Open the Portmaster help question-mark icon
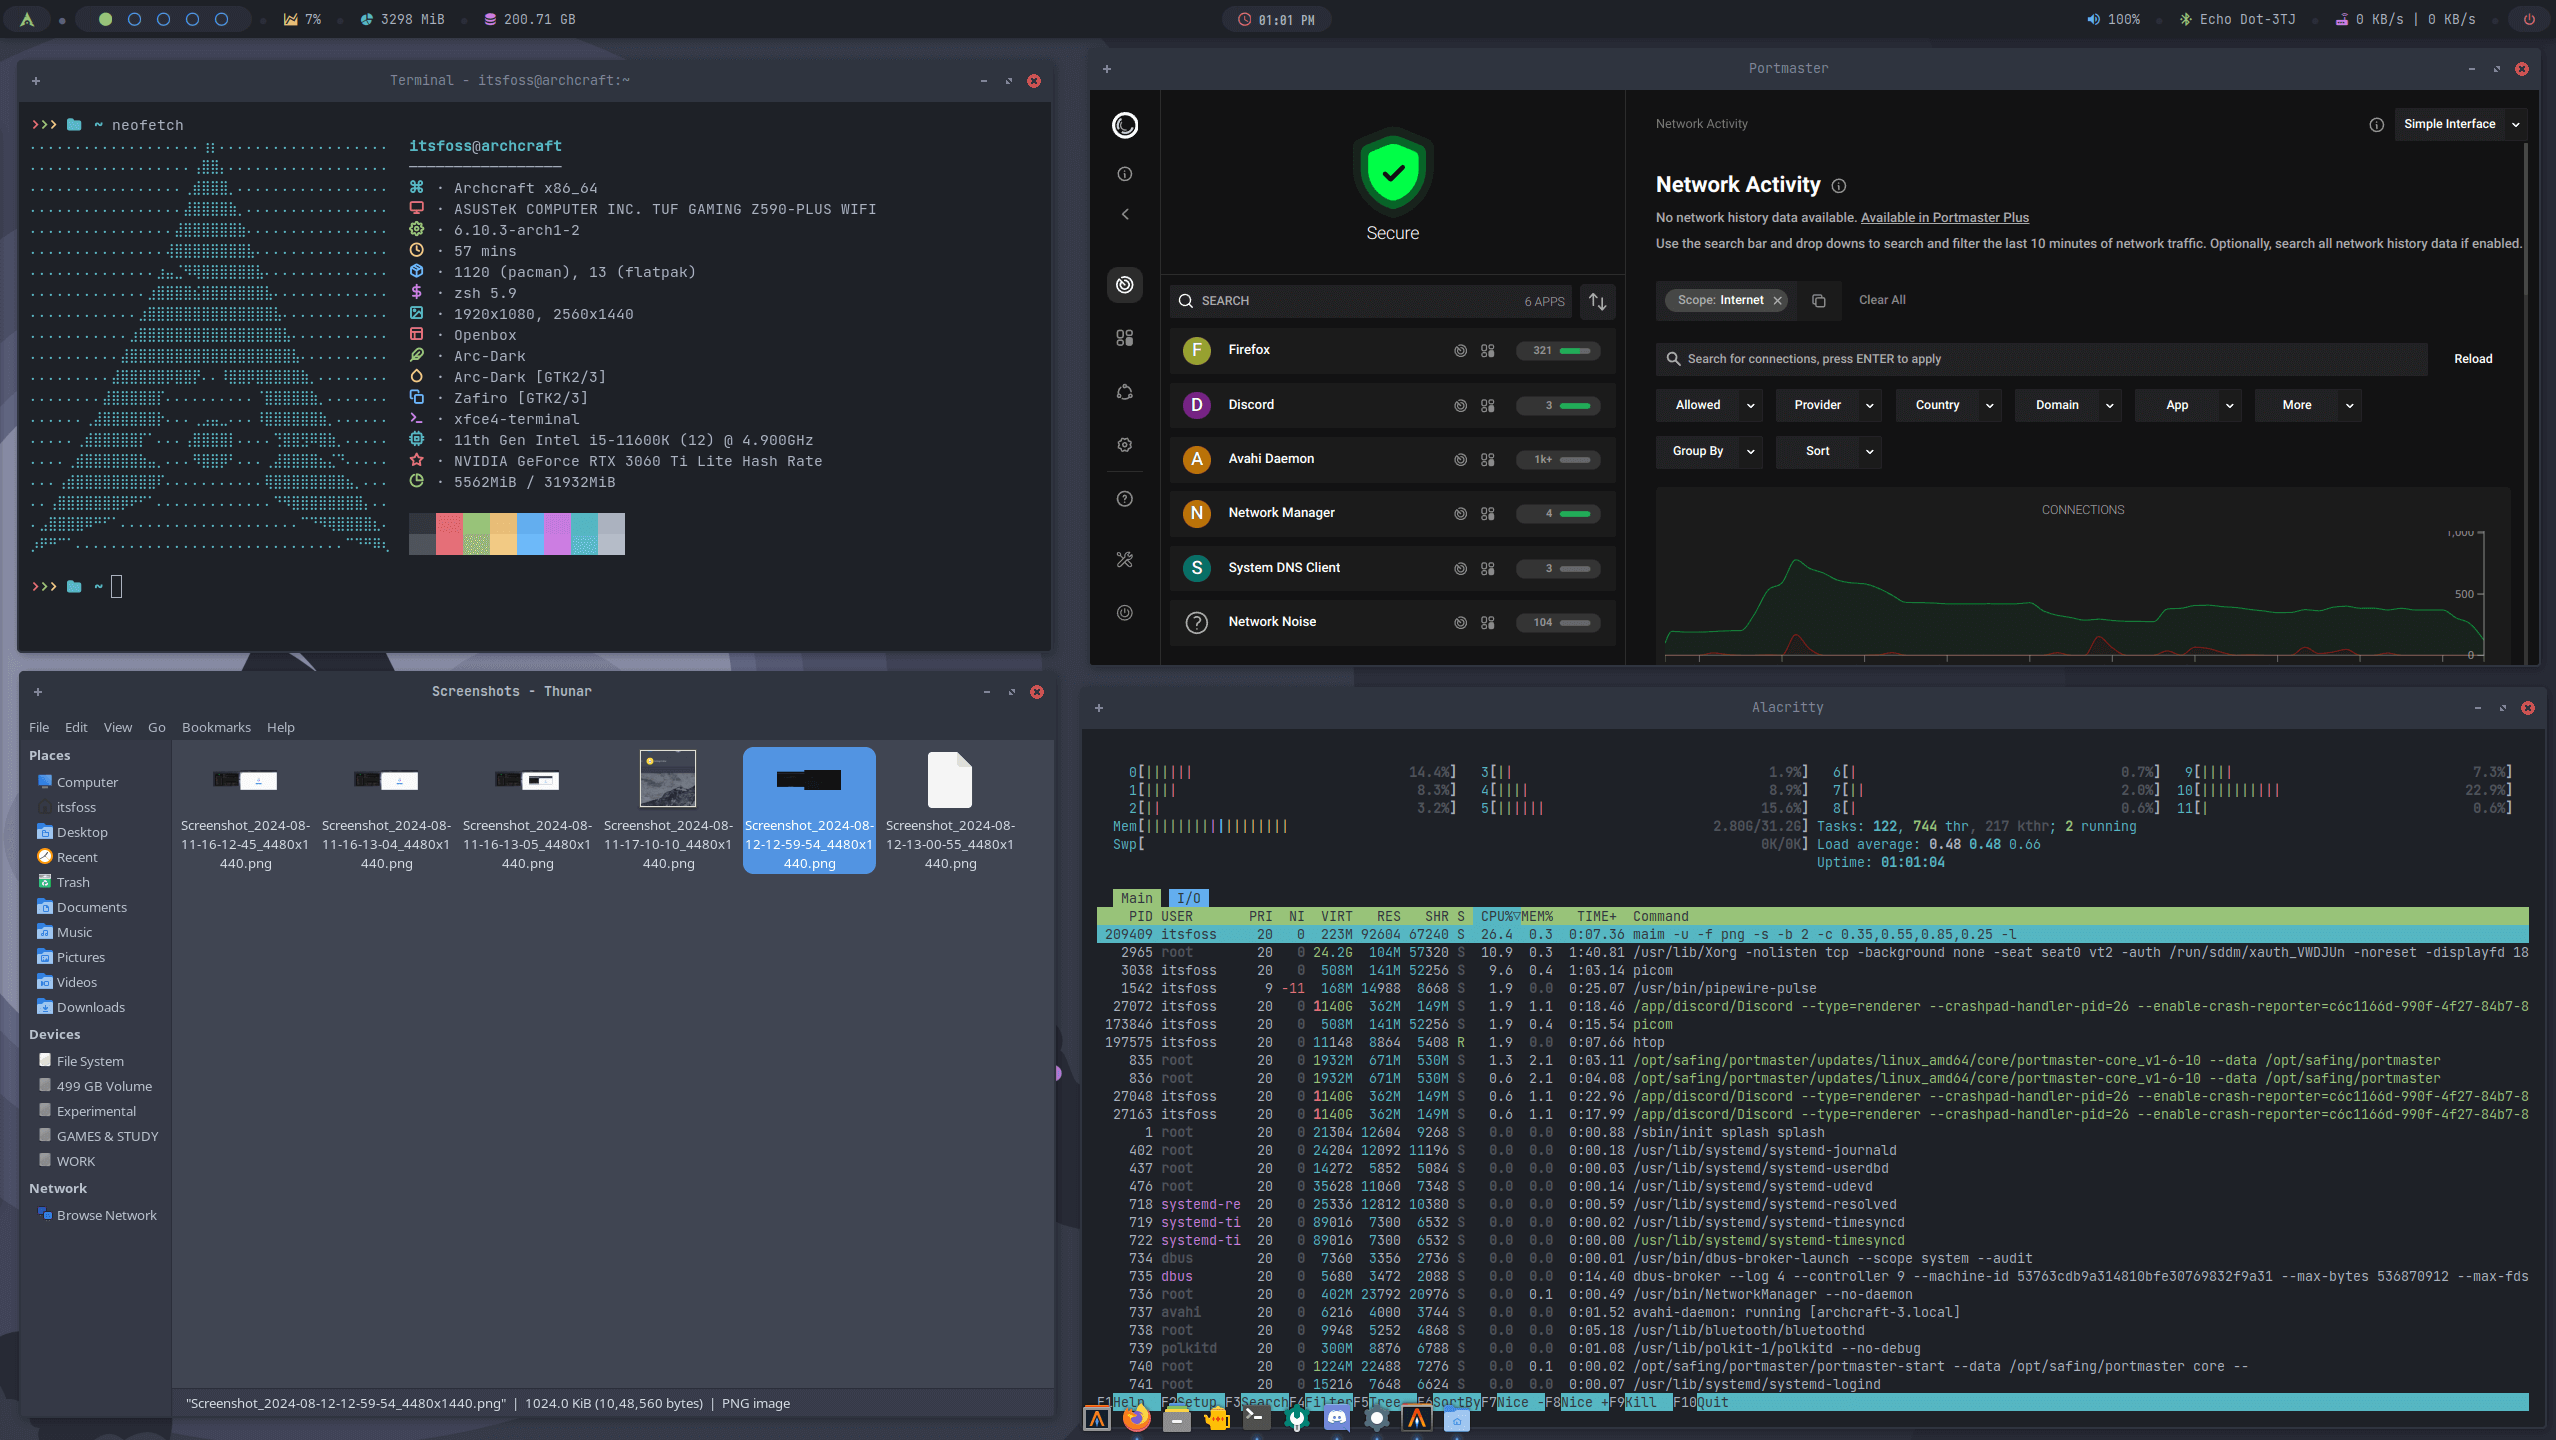Screen dimensions: 2556x1440 coord(1125,499)
